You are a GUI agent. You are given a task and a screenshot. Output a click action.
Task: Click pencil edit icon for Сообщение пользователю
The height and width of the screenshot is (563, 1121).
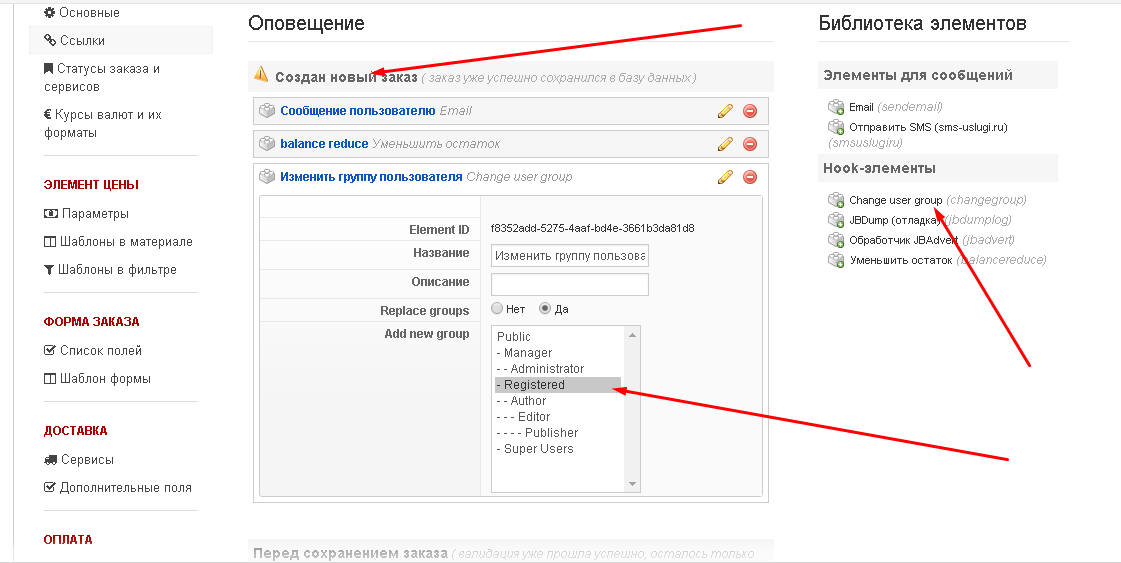point(726,111)
